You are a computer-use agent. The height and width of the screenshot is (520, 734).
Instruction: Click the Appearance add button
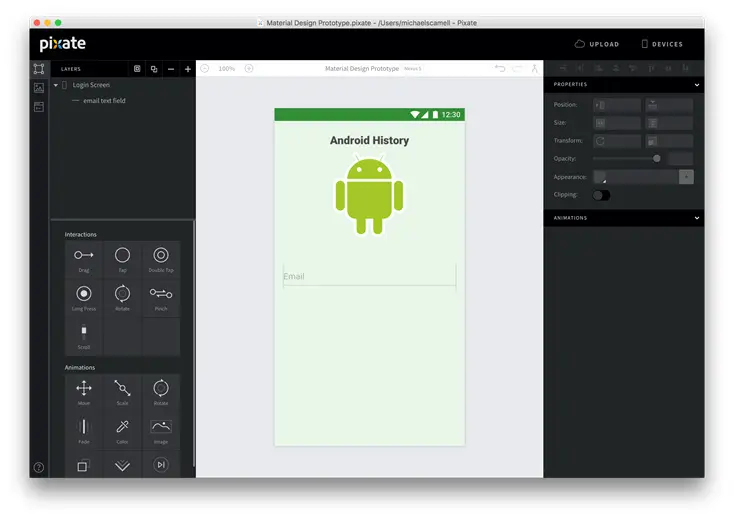[686, 177]
